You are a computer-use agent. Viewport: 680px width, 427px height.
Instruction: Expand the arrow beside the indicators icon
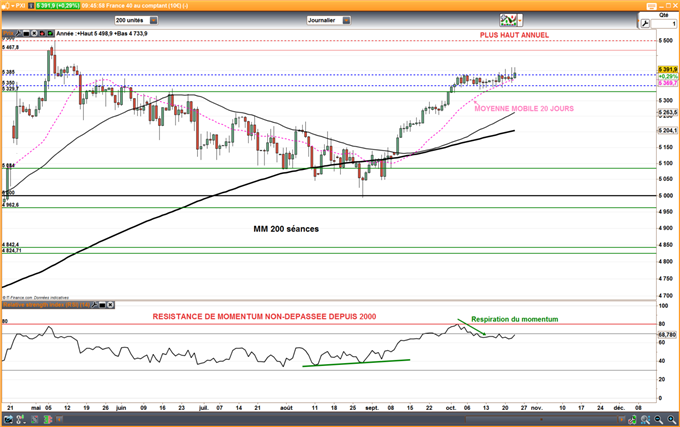[x=520, y=20]
